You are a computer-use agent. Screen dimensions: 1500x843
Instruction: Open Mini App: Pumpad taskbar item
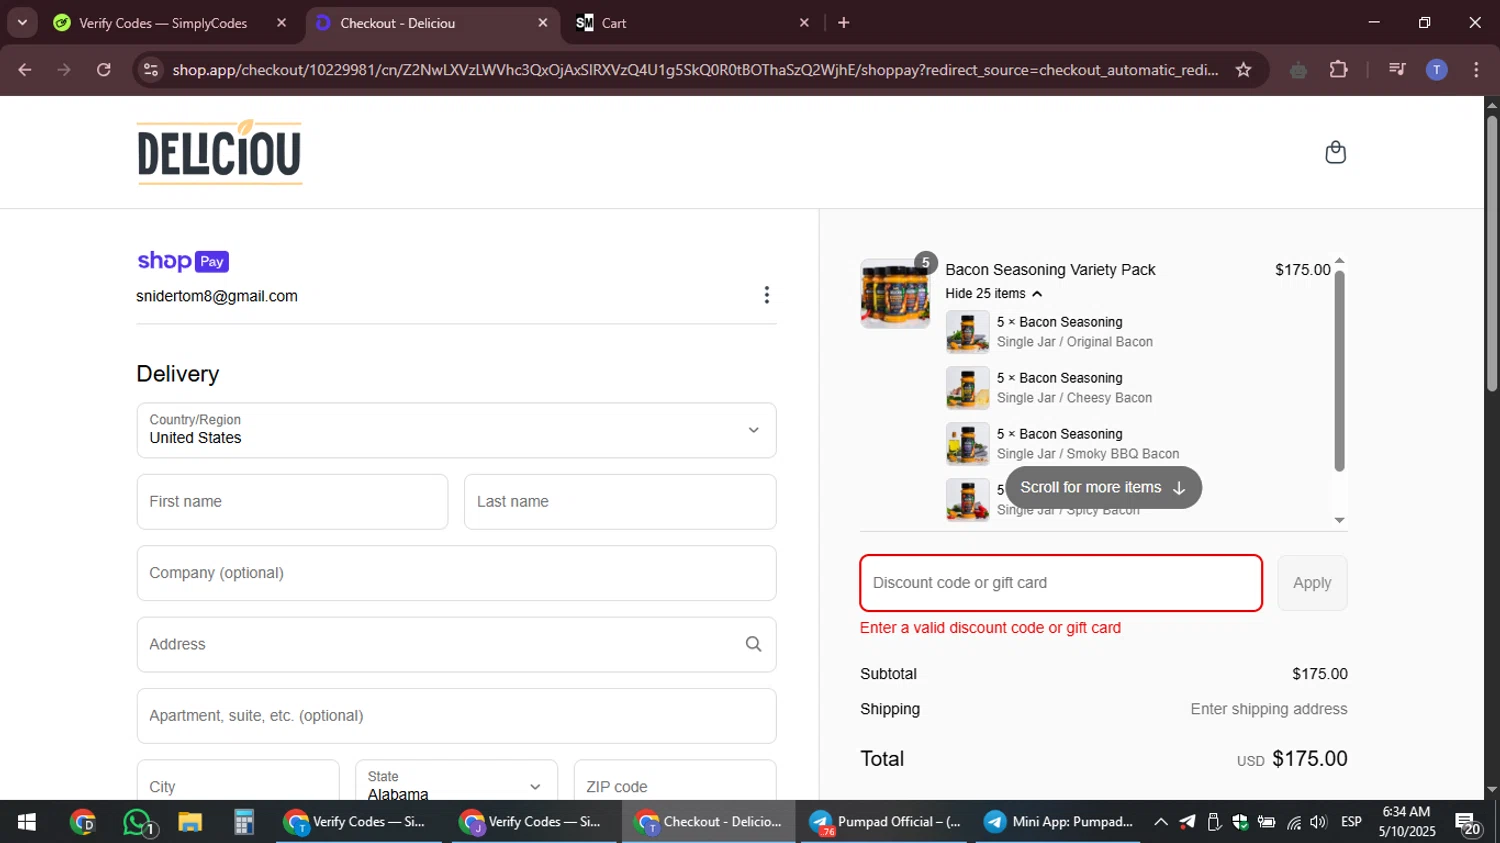(1060, 822)
